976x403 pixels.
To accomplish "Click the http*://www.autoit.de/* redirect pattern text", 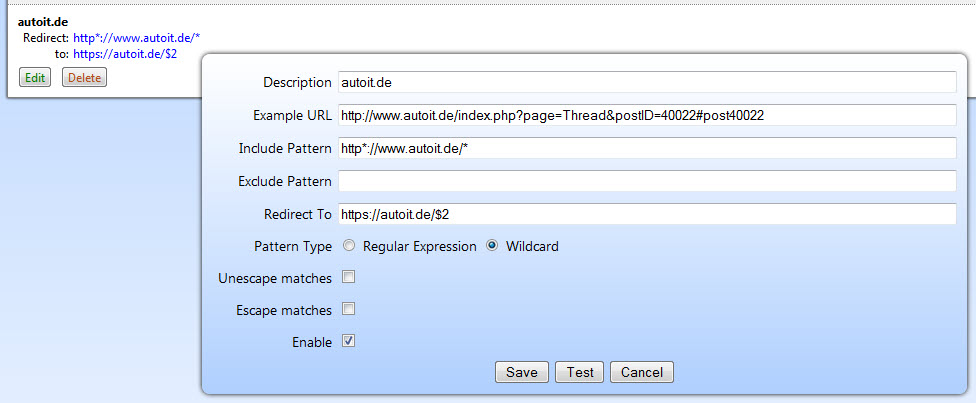I will (130, 38).
